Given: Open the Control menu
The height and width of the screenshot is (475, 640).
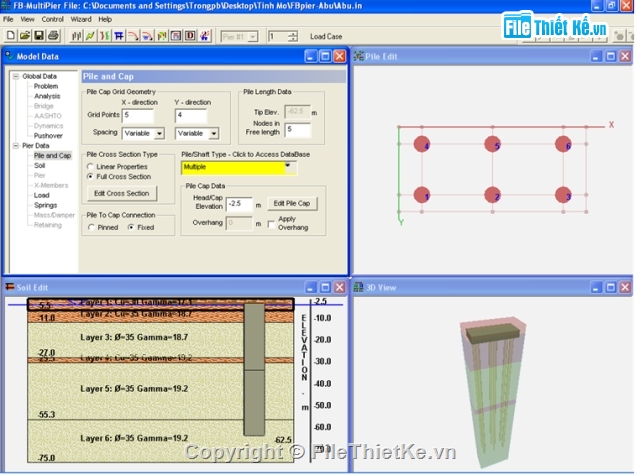Looking at the screenshot, I should (52, 19).
